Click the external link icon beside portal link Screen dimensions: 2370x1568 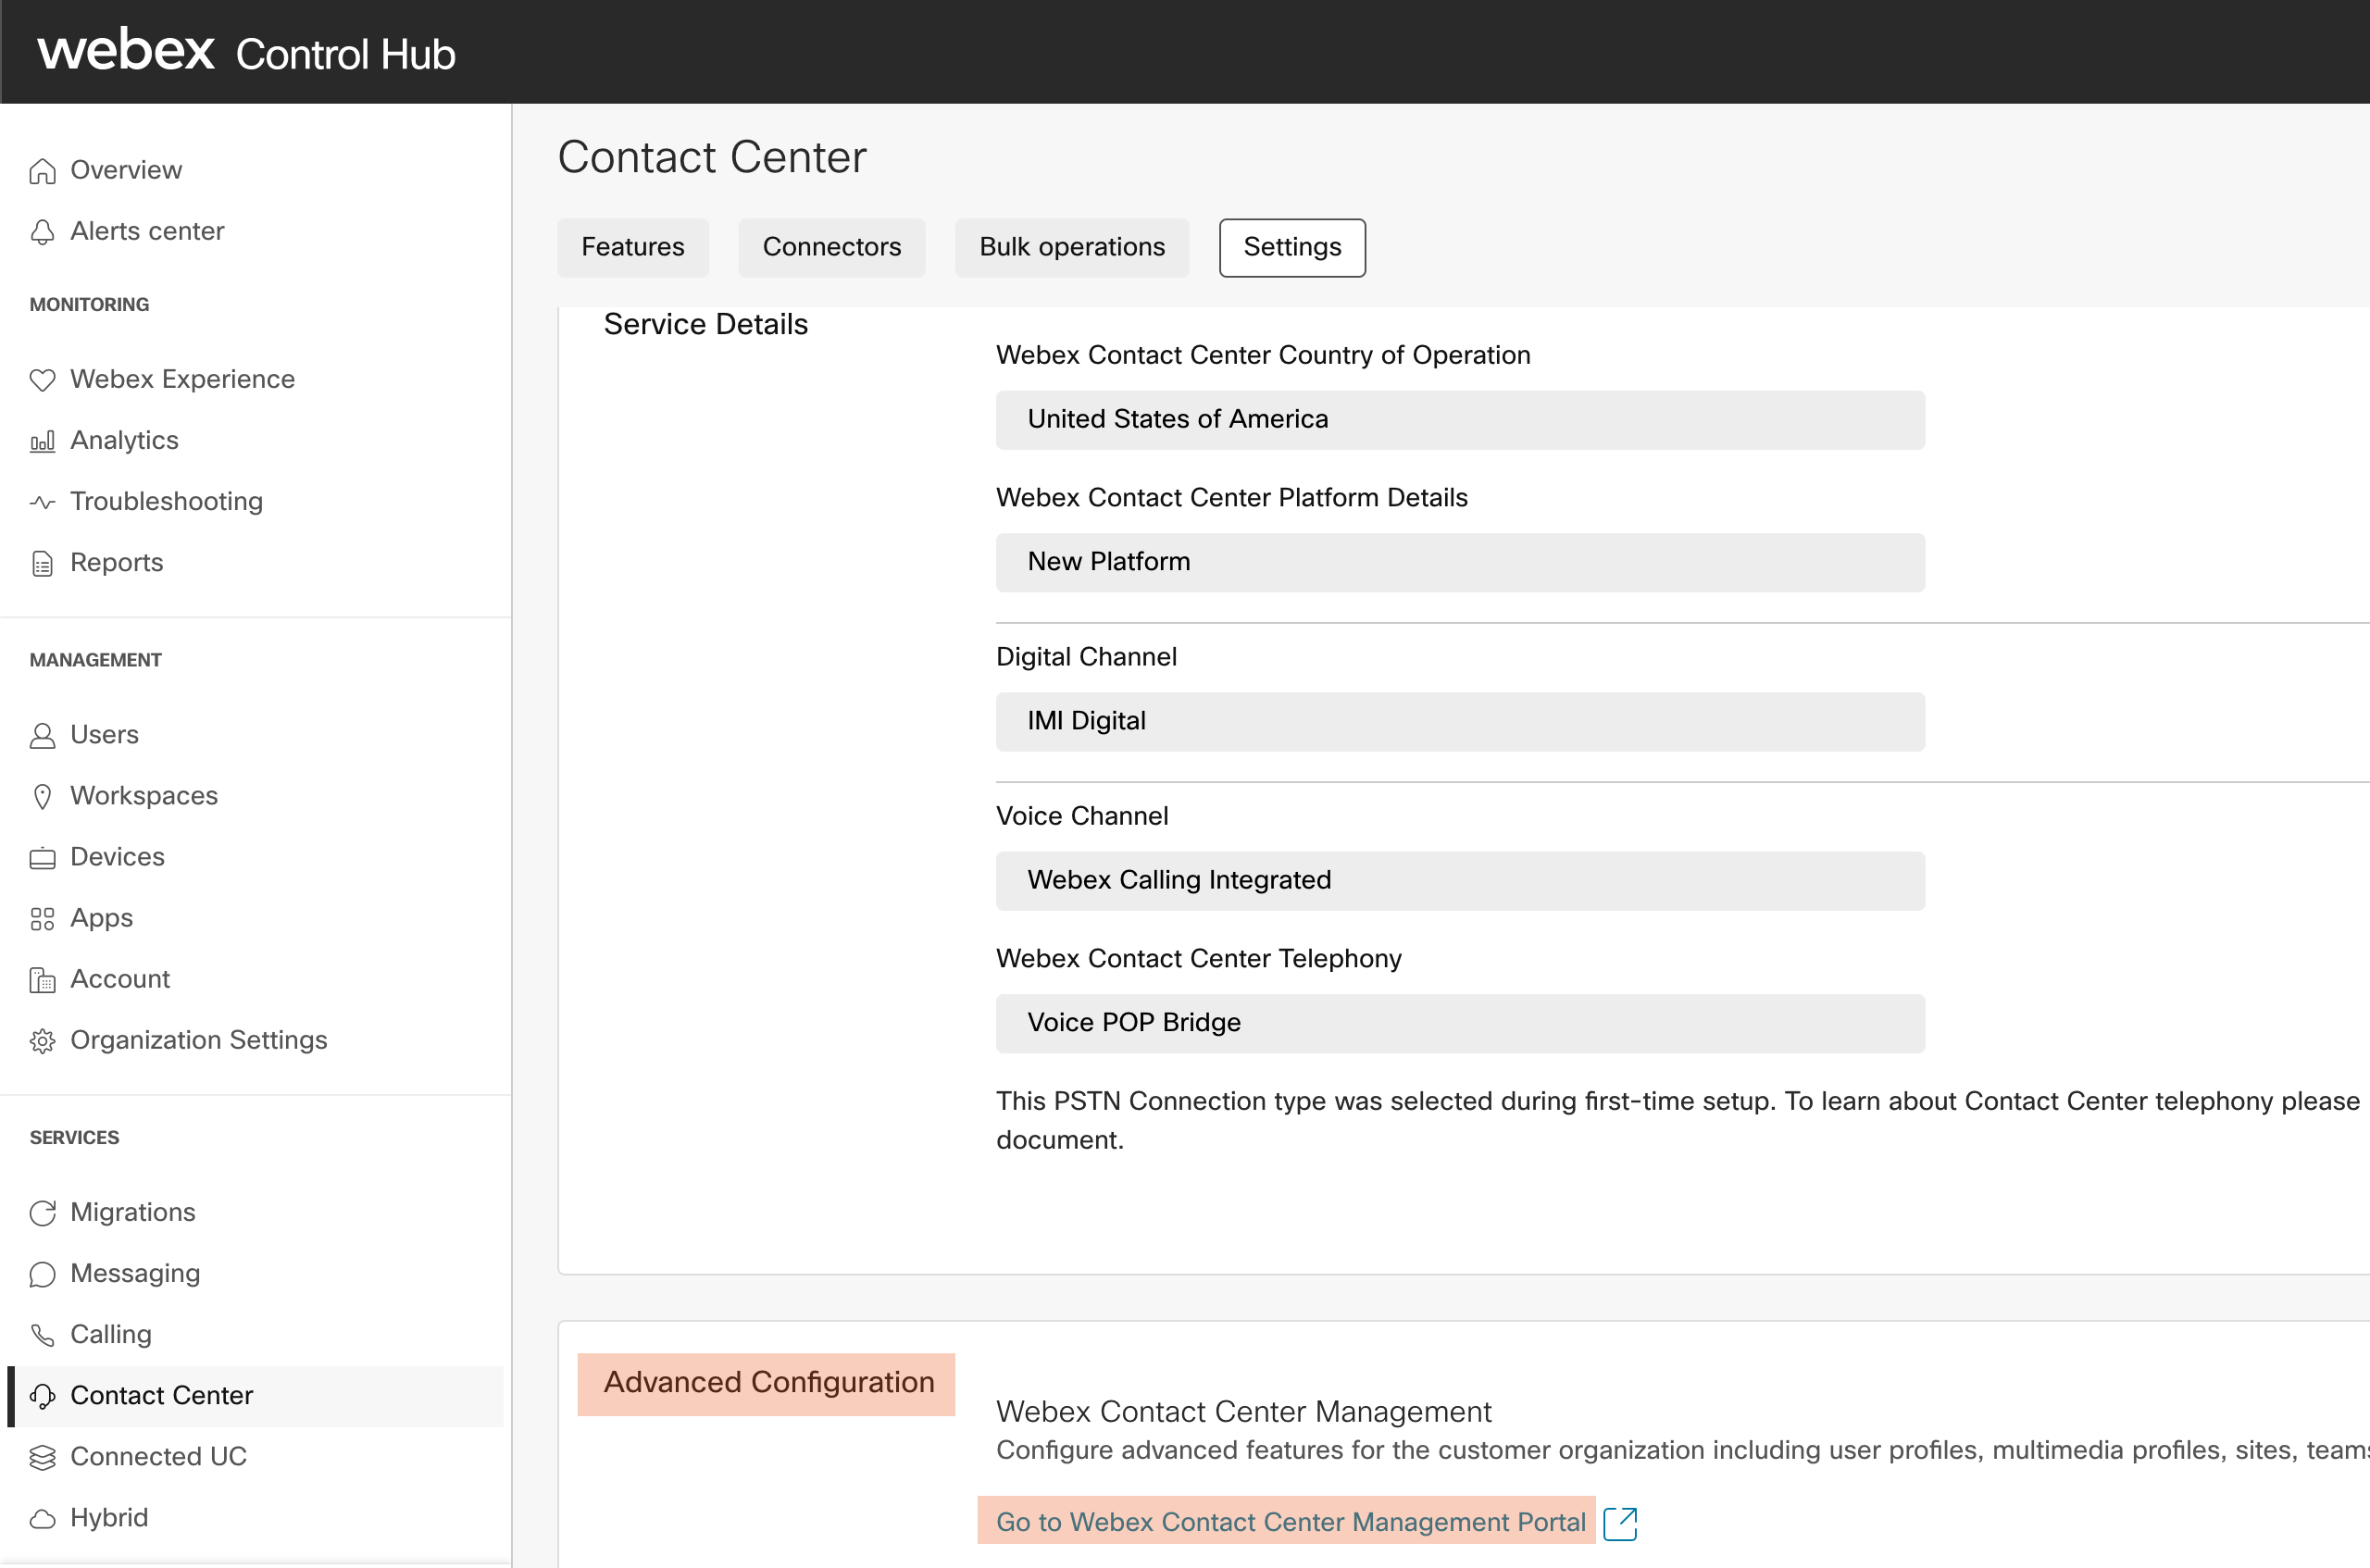point(1619,1522)
